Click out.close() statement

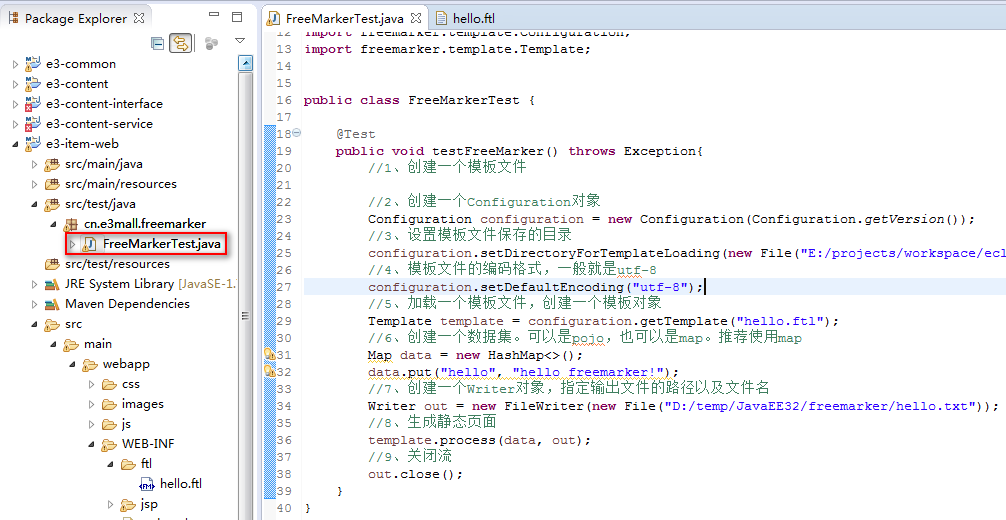415,474
